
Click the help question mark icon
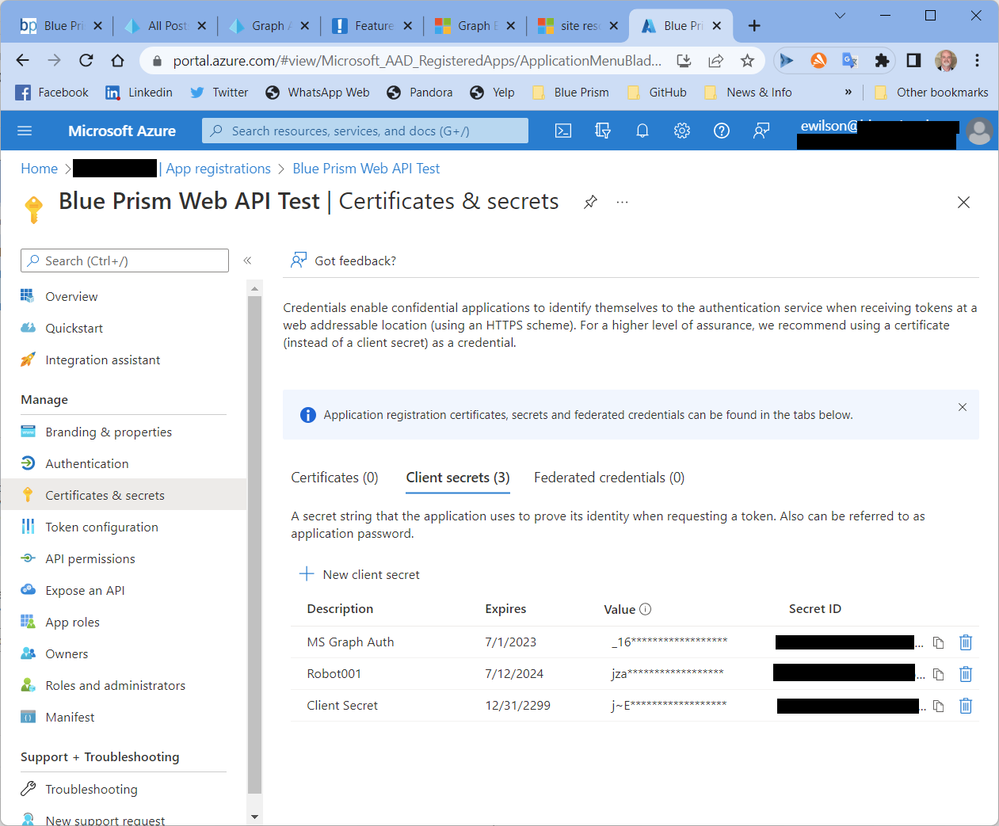point(721,131)
